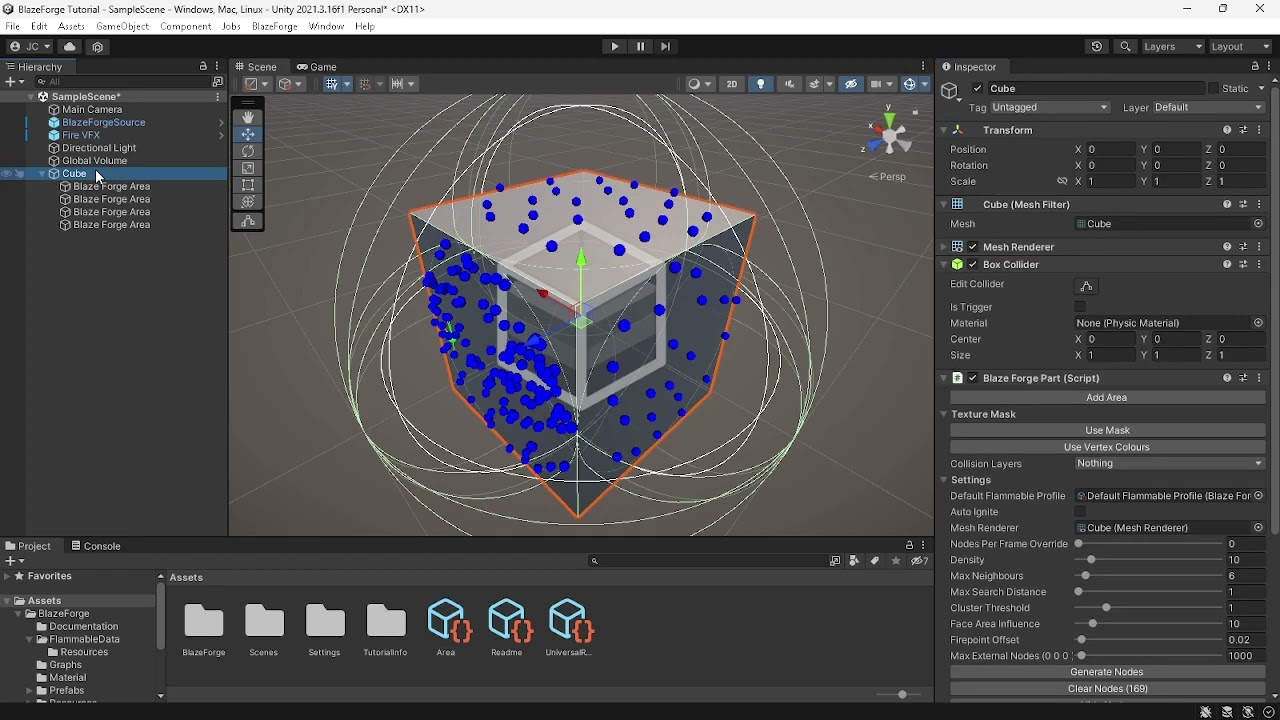1280x720 pixels.
Task: Click the Project panel search field
Action: tap(708, 561)
